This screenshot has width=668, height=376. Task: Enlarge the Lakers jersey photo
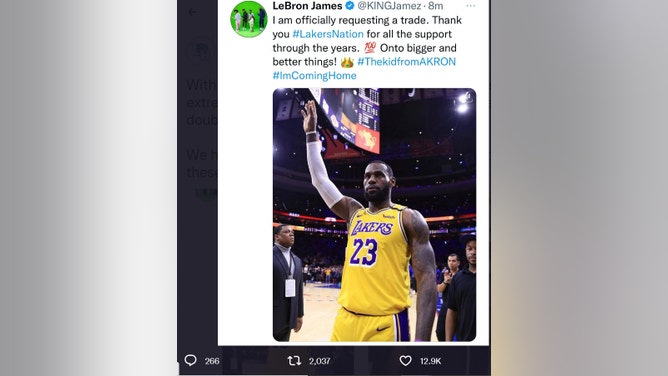click(x=374, y=215)
